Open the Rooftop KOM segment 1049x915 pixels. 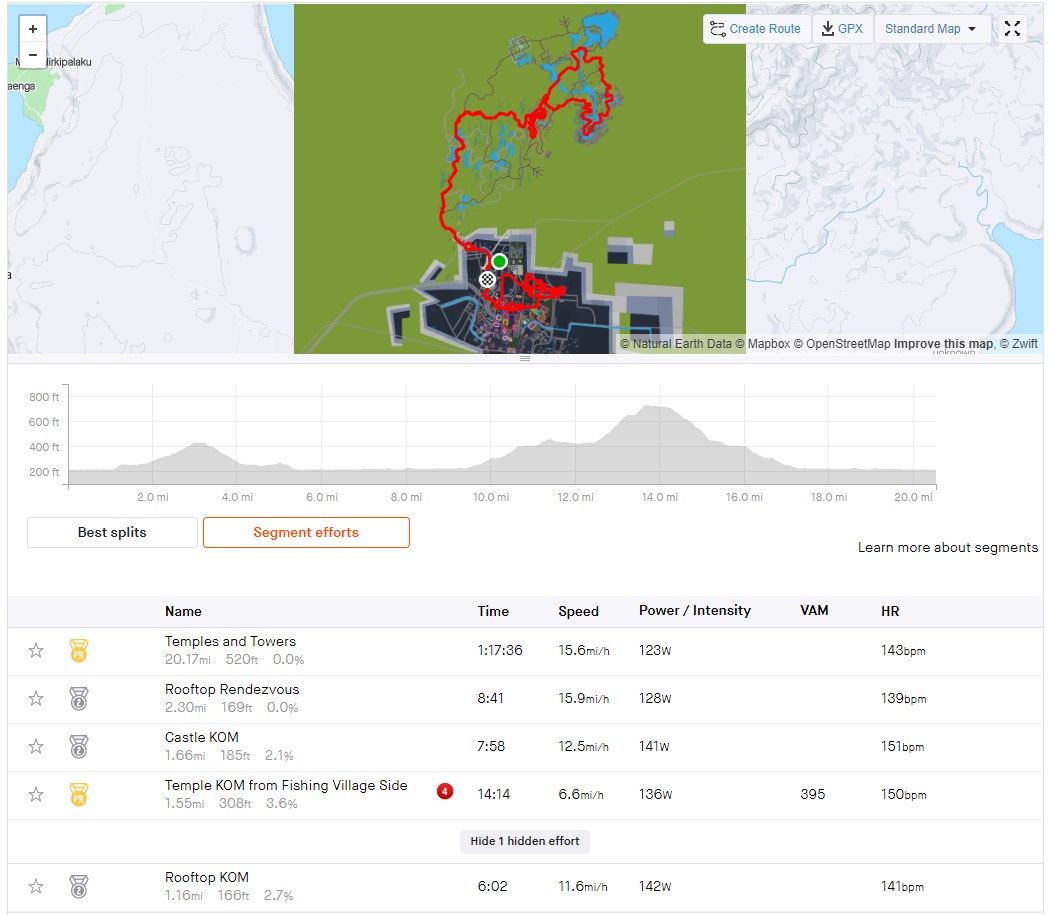click(x=207, y=877)
